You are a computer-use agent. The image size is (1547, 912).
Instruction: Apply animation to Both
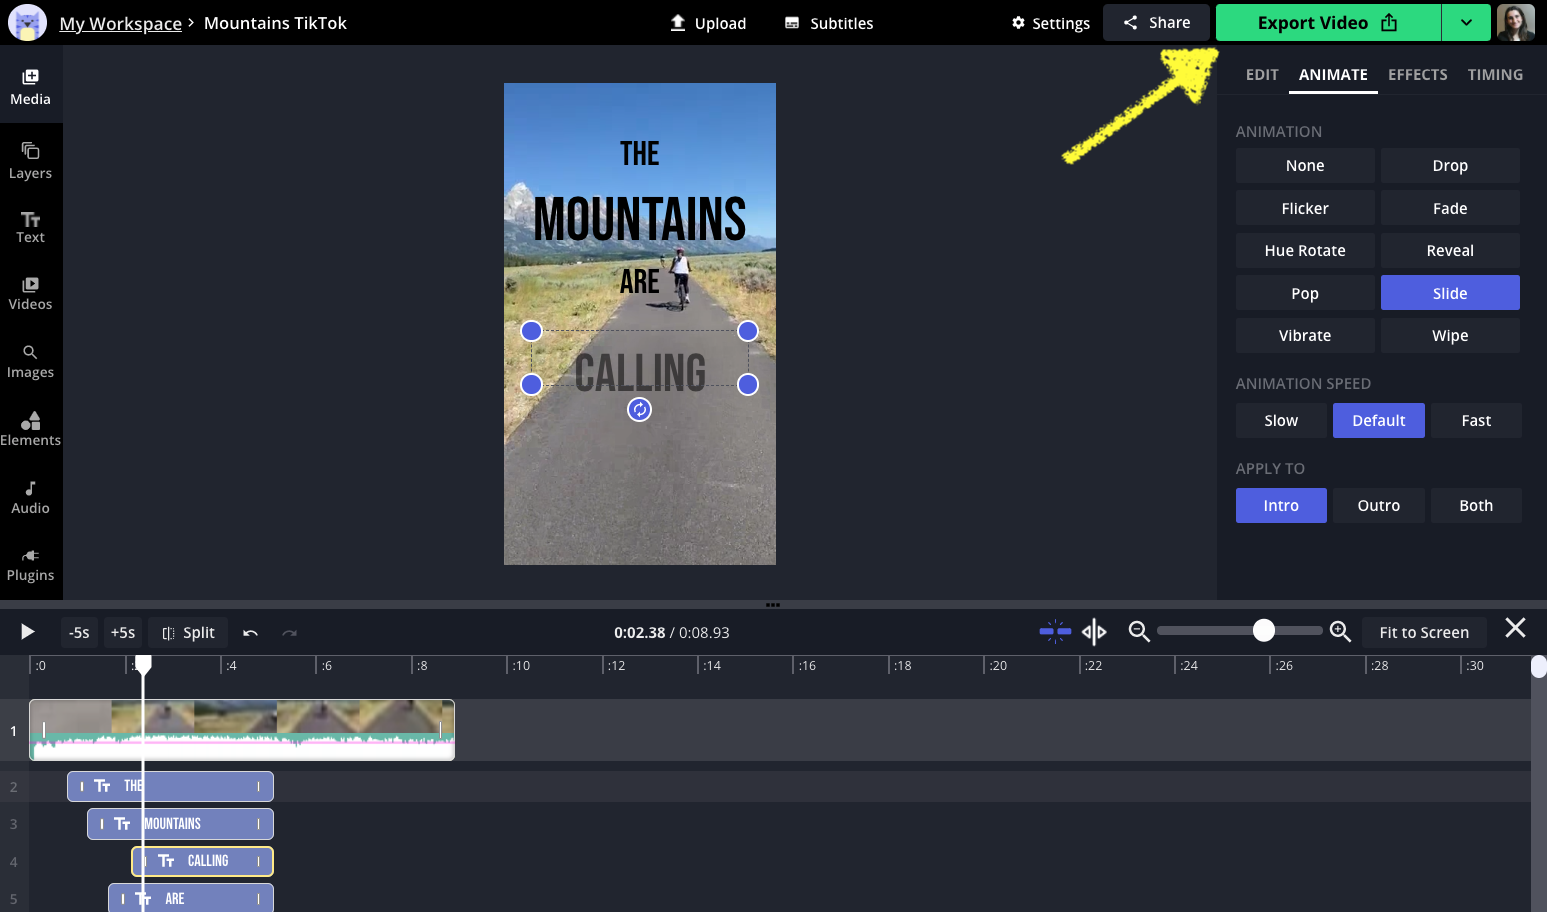tap(1475, 506)
